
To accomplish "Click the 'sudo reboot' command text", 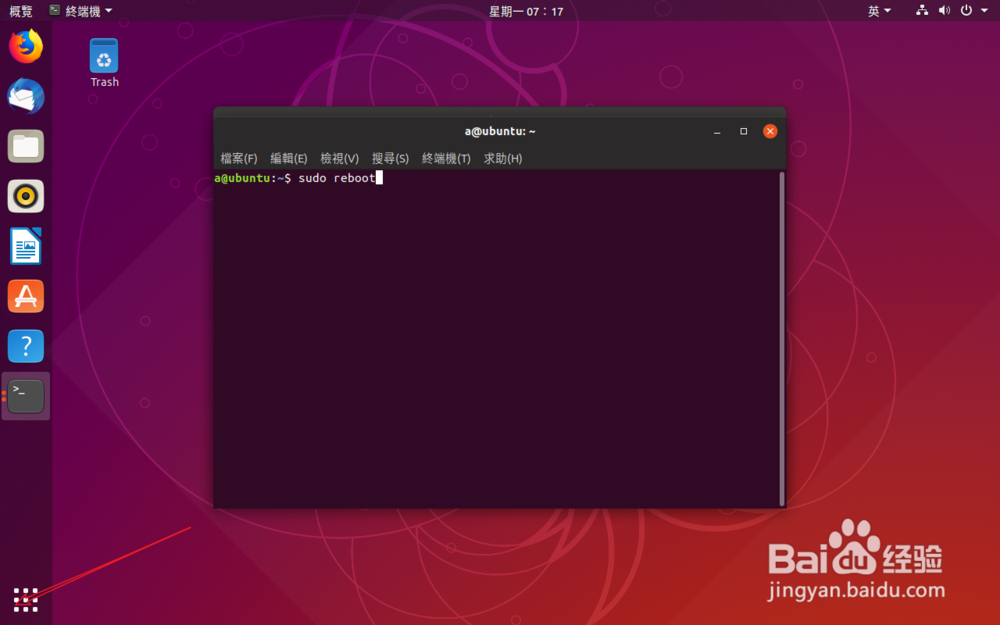I will point(337,178).
